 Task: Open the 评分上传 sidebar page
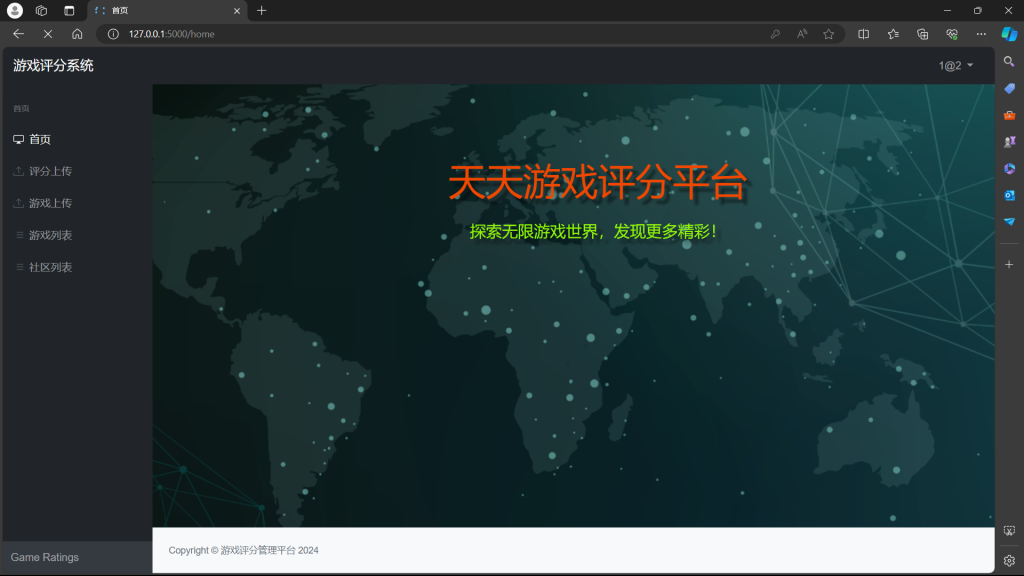50,171
